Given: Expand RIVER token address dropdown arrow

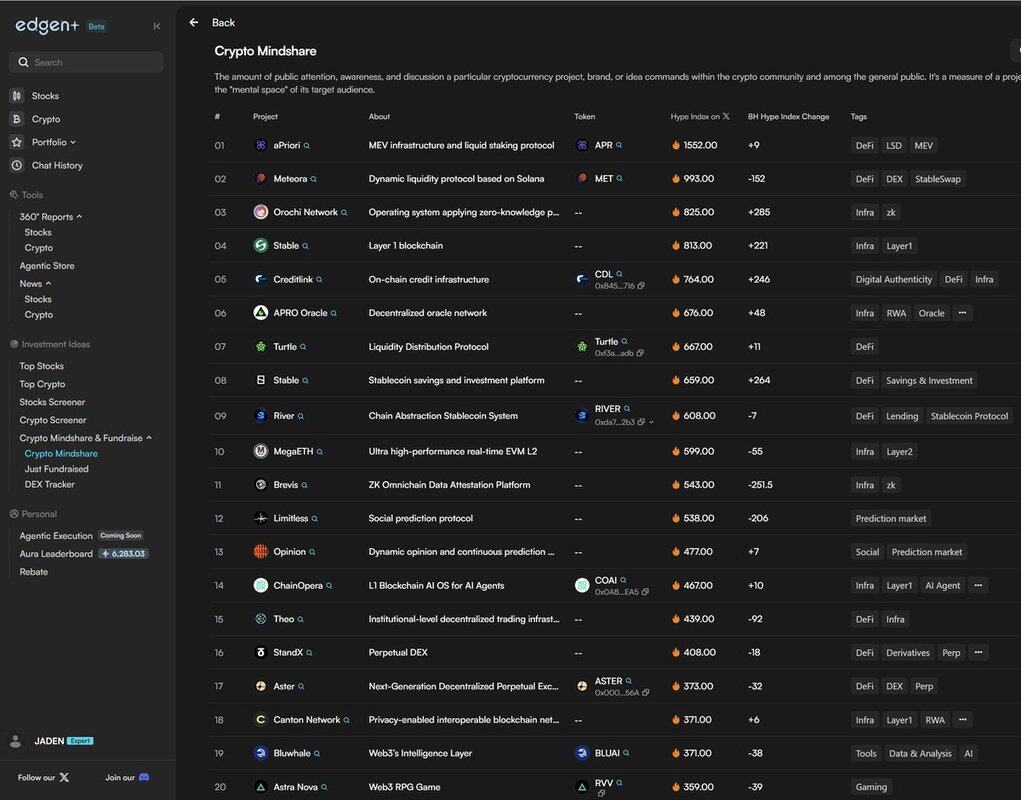Looking at the screenshot, I should coord(651,422).
